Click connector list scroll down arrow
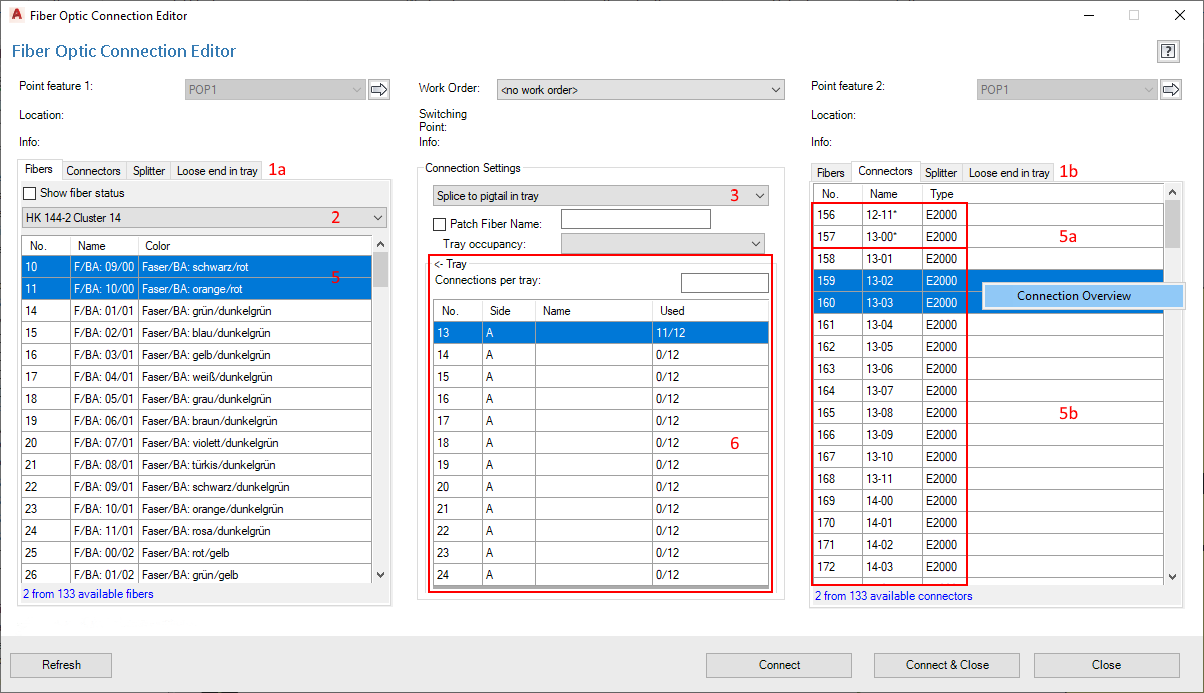This screenshot has height=693, width=1204. click(1173, 577)
